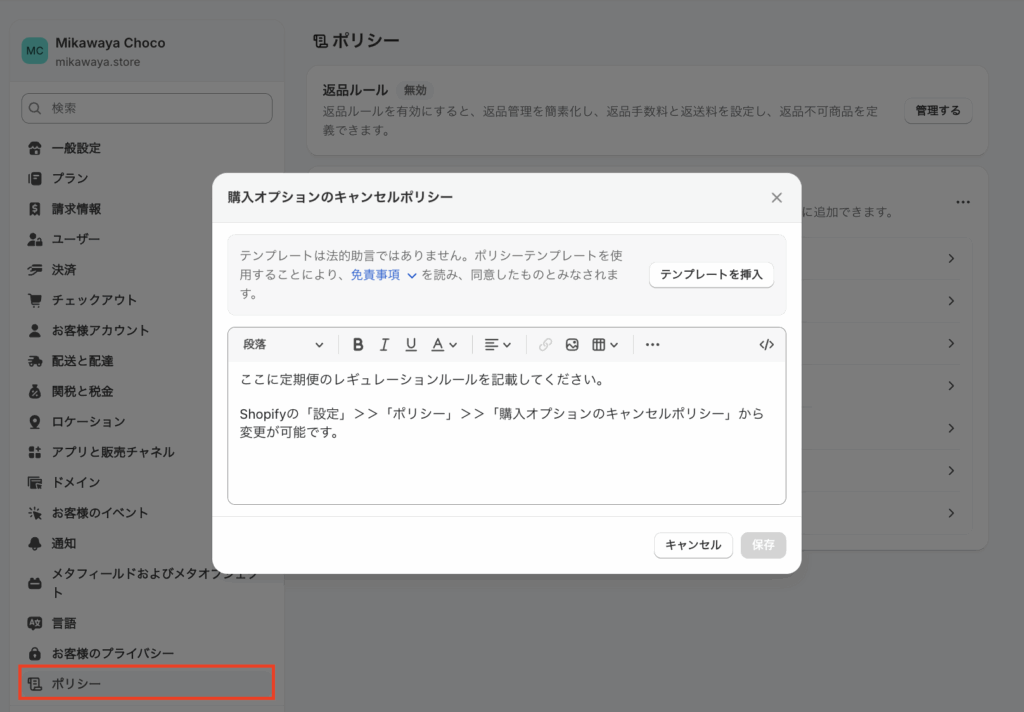Apply bold formatting in the editor

pos(358,344)
